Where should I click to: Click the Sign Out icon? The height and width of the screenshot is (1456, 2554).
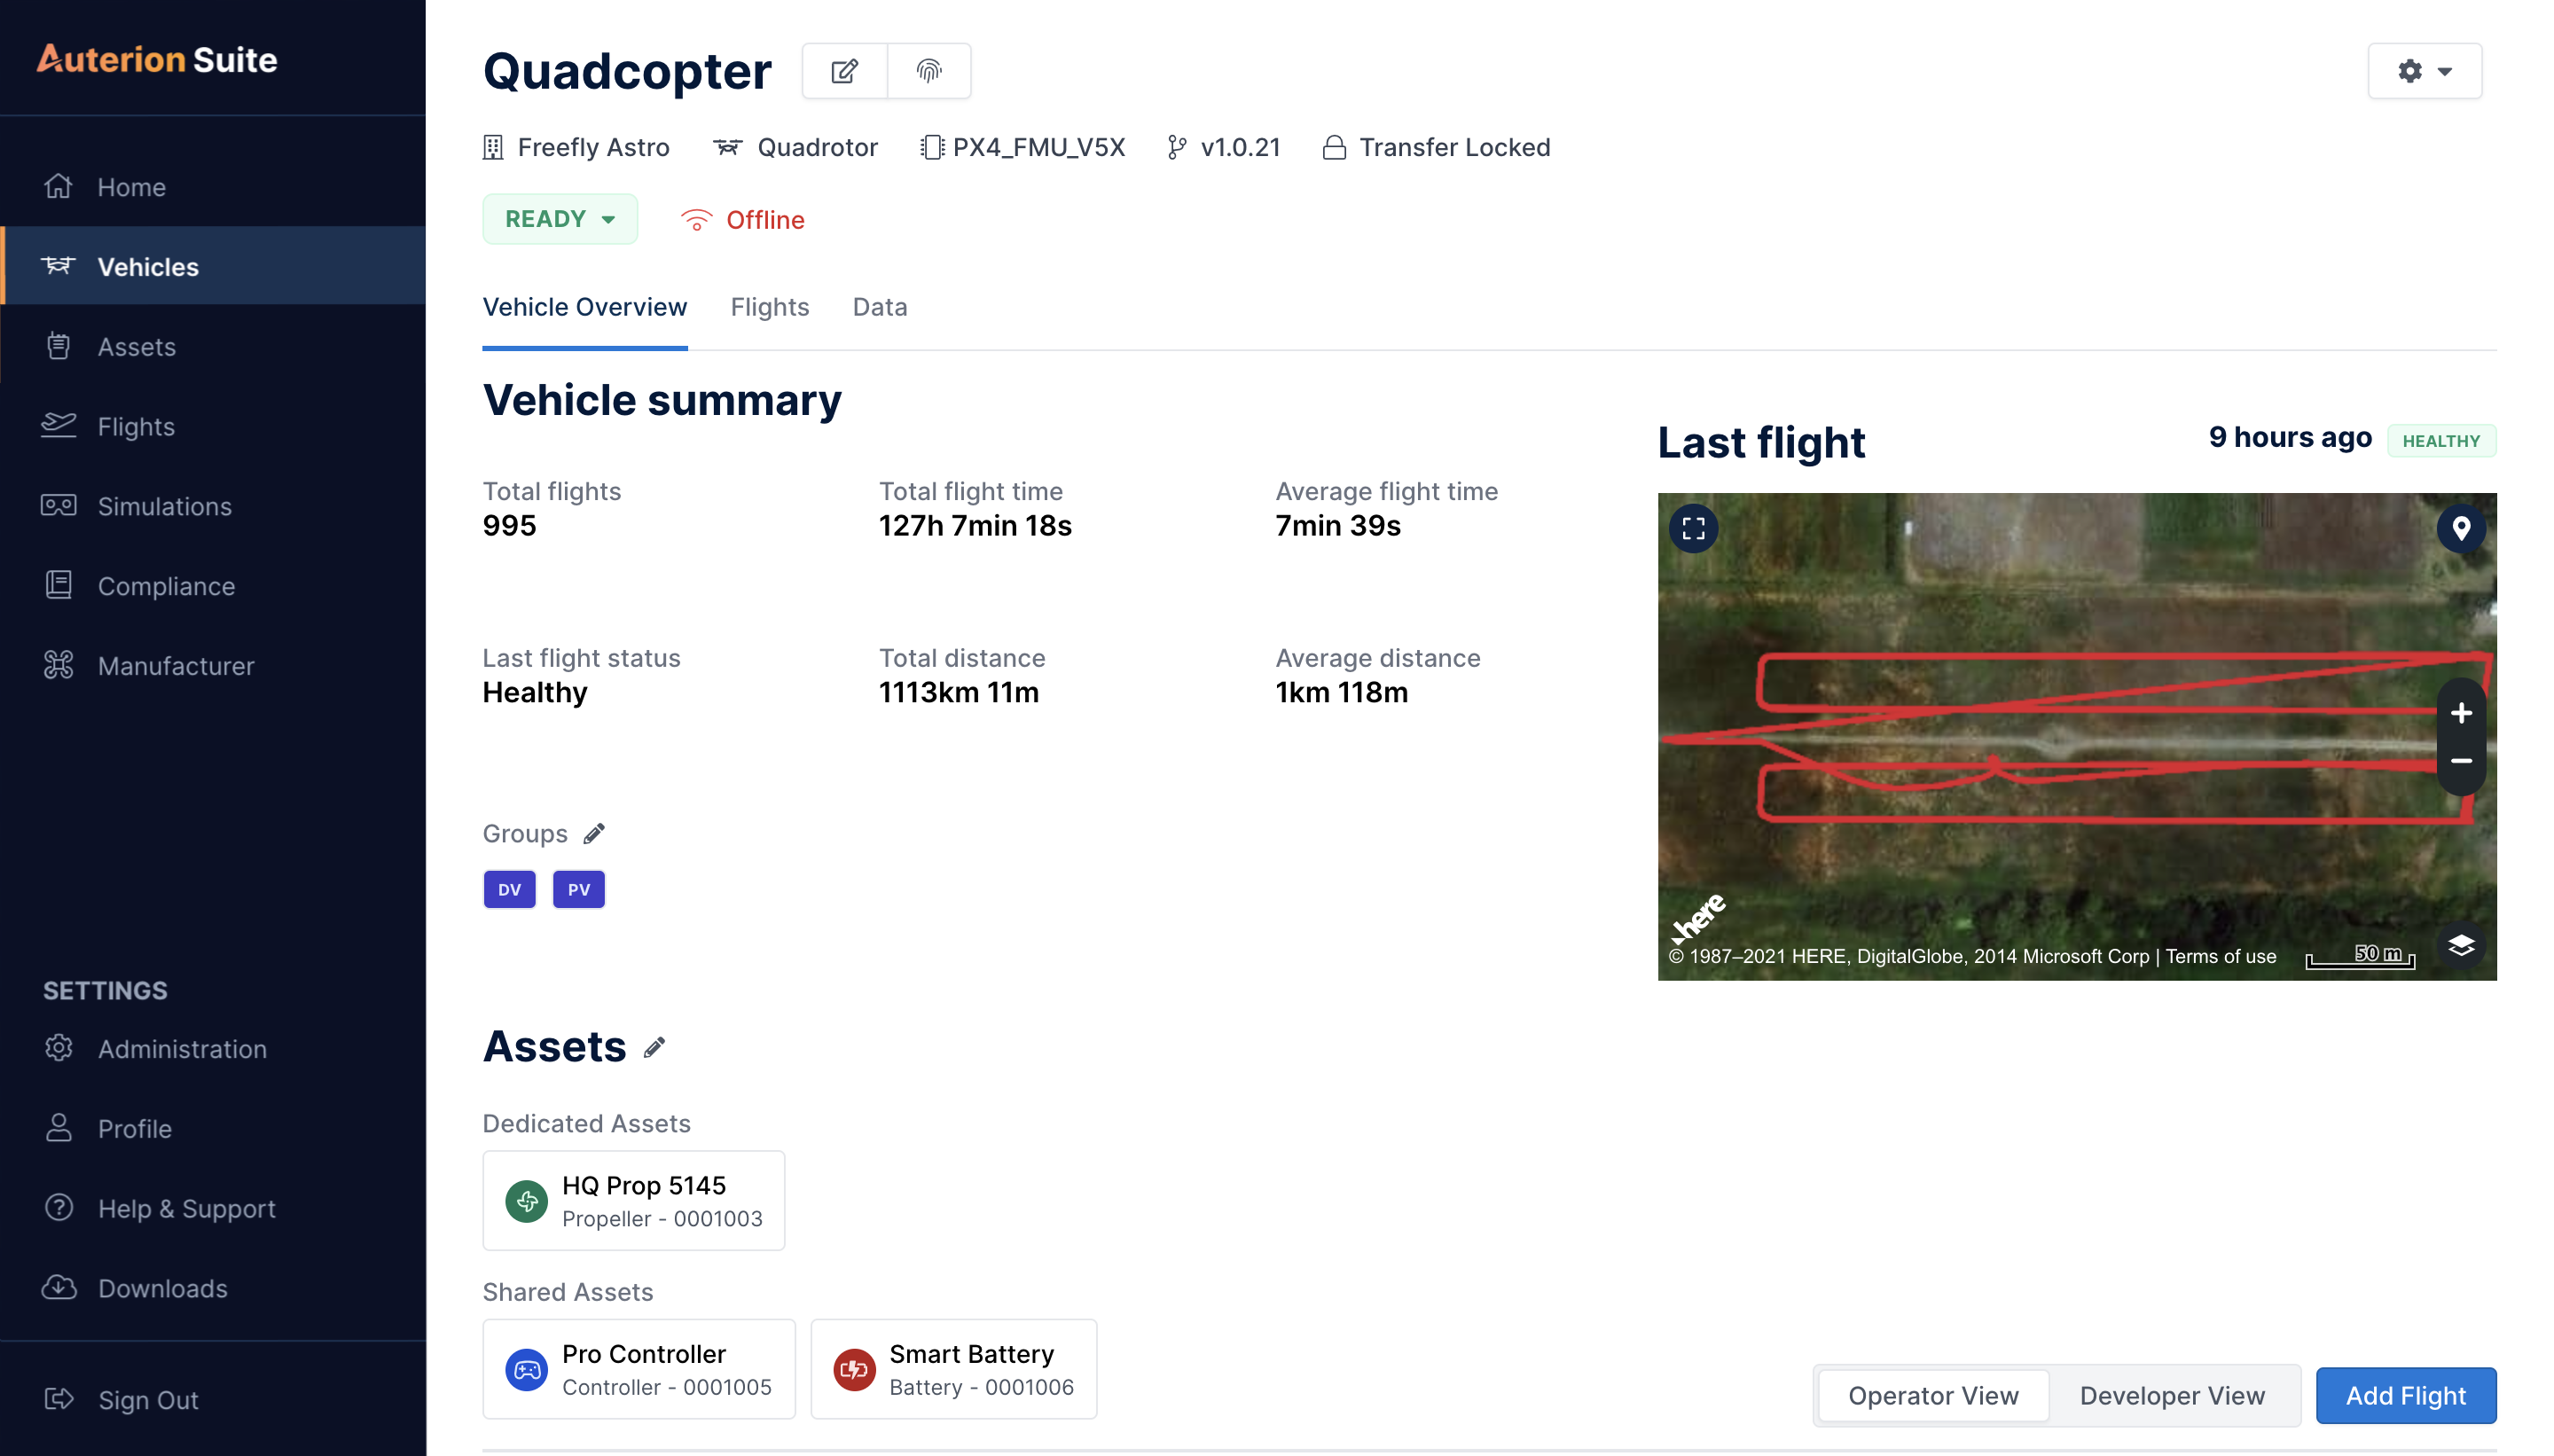[58, 1400]
